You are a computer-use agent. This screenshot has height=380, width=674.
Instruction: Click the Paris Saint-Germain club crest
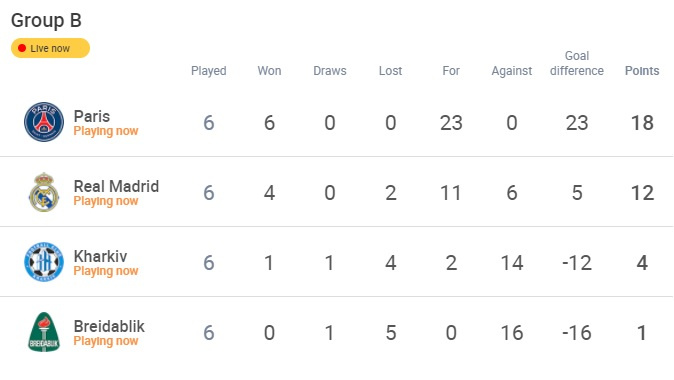(x=44, y=122)
